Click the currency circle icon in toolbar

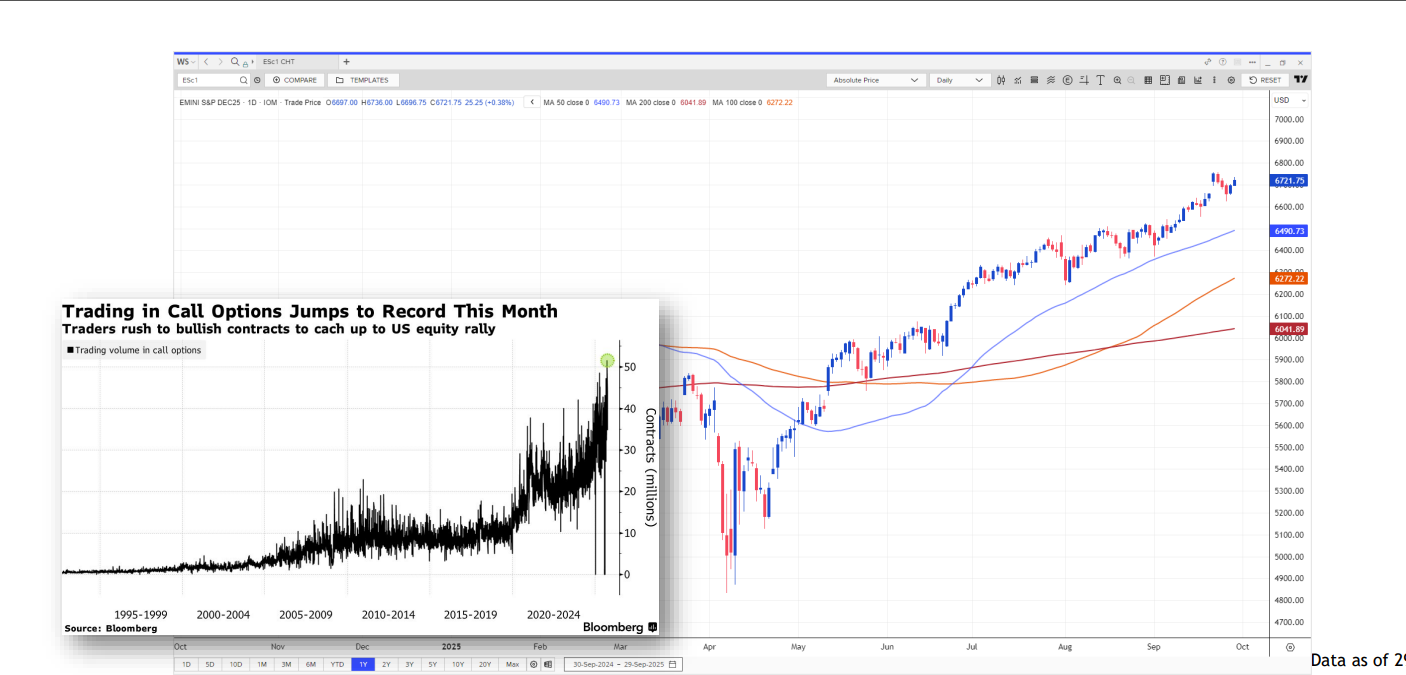coord(1067,80)
